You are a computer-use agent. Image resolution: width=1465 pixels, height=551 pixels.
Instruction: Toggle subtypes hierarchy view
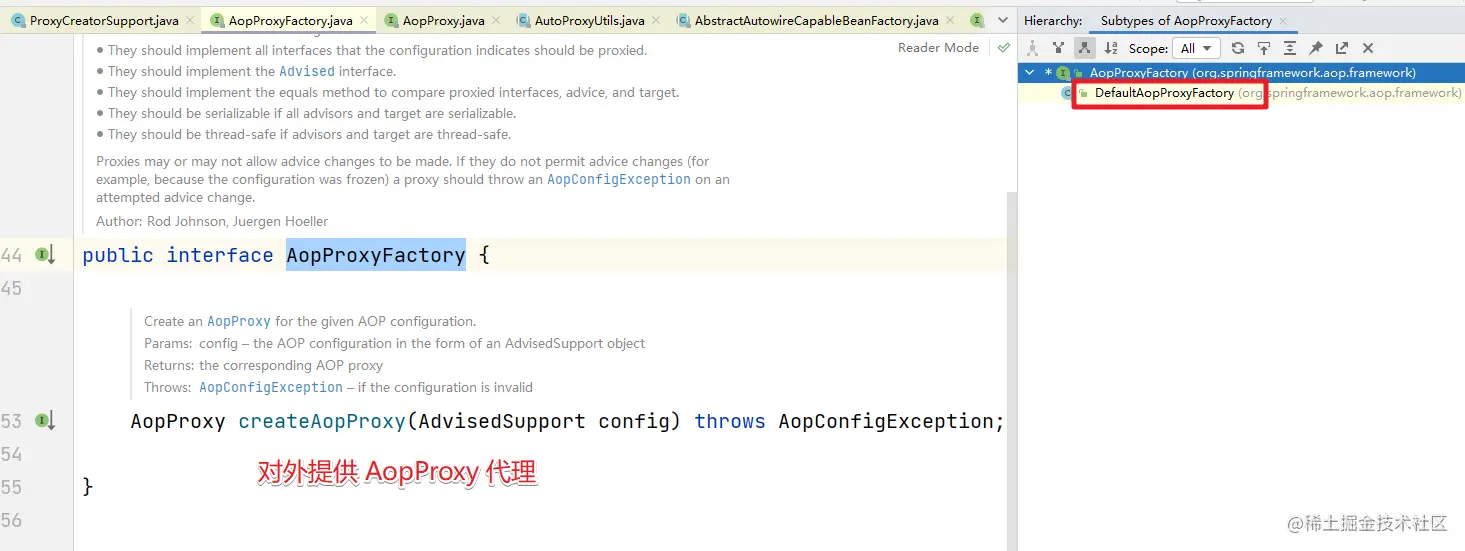[x=1084, y=48]
